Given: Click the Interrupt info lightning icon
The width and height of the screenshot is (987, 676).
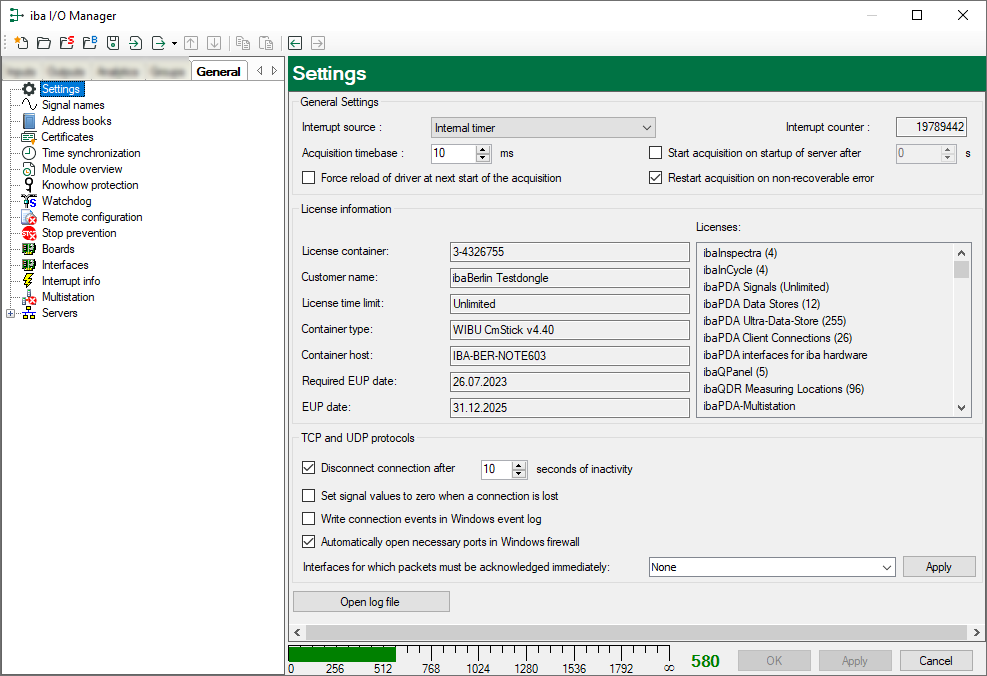Looking at the screenshot, I should pos(29,281).
